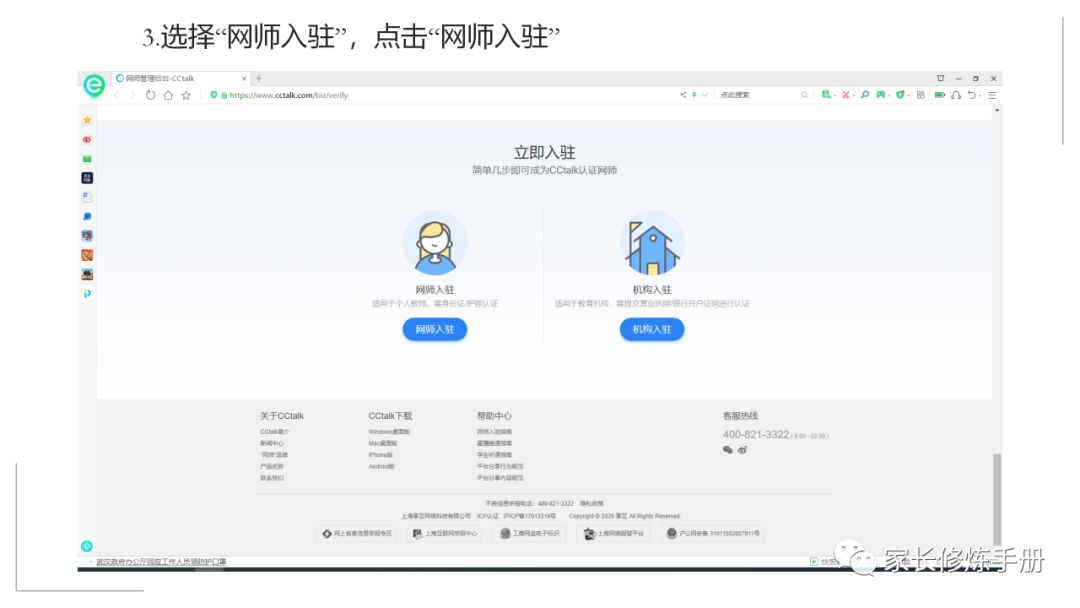Screen dimensions: 1080x608
Task: Open 新闻中心 footer link
Action: [271, 443]
